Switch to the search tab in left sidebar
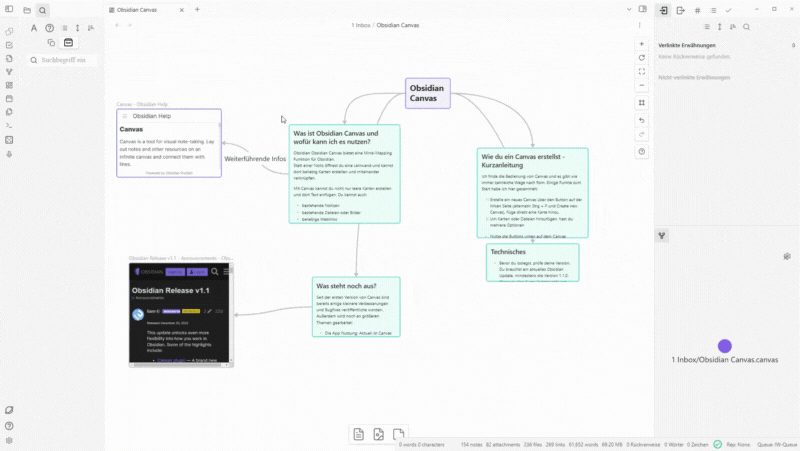The height and width of the screenshot is (451, 800). click(x=42, y=10)
